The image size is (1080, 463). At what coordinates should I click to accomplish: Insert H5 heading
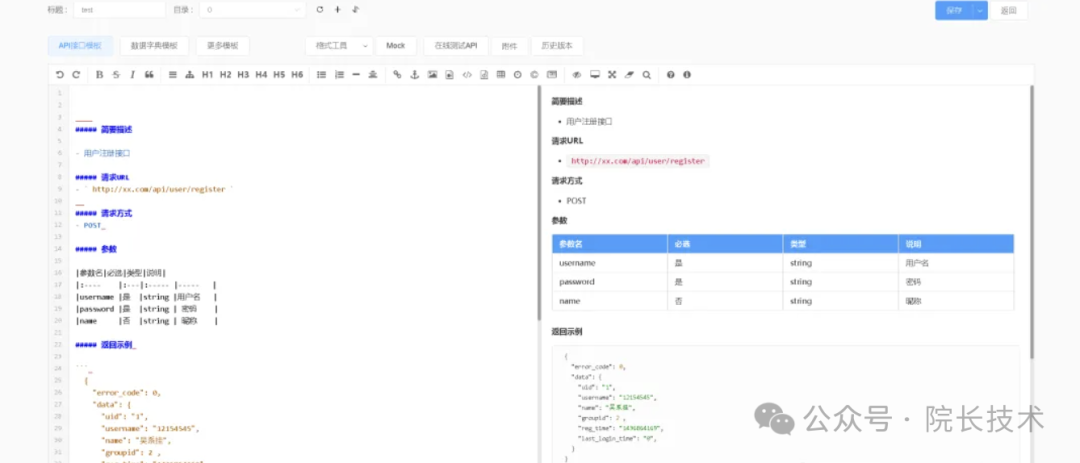(x=279, y=74)
